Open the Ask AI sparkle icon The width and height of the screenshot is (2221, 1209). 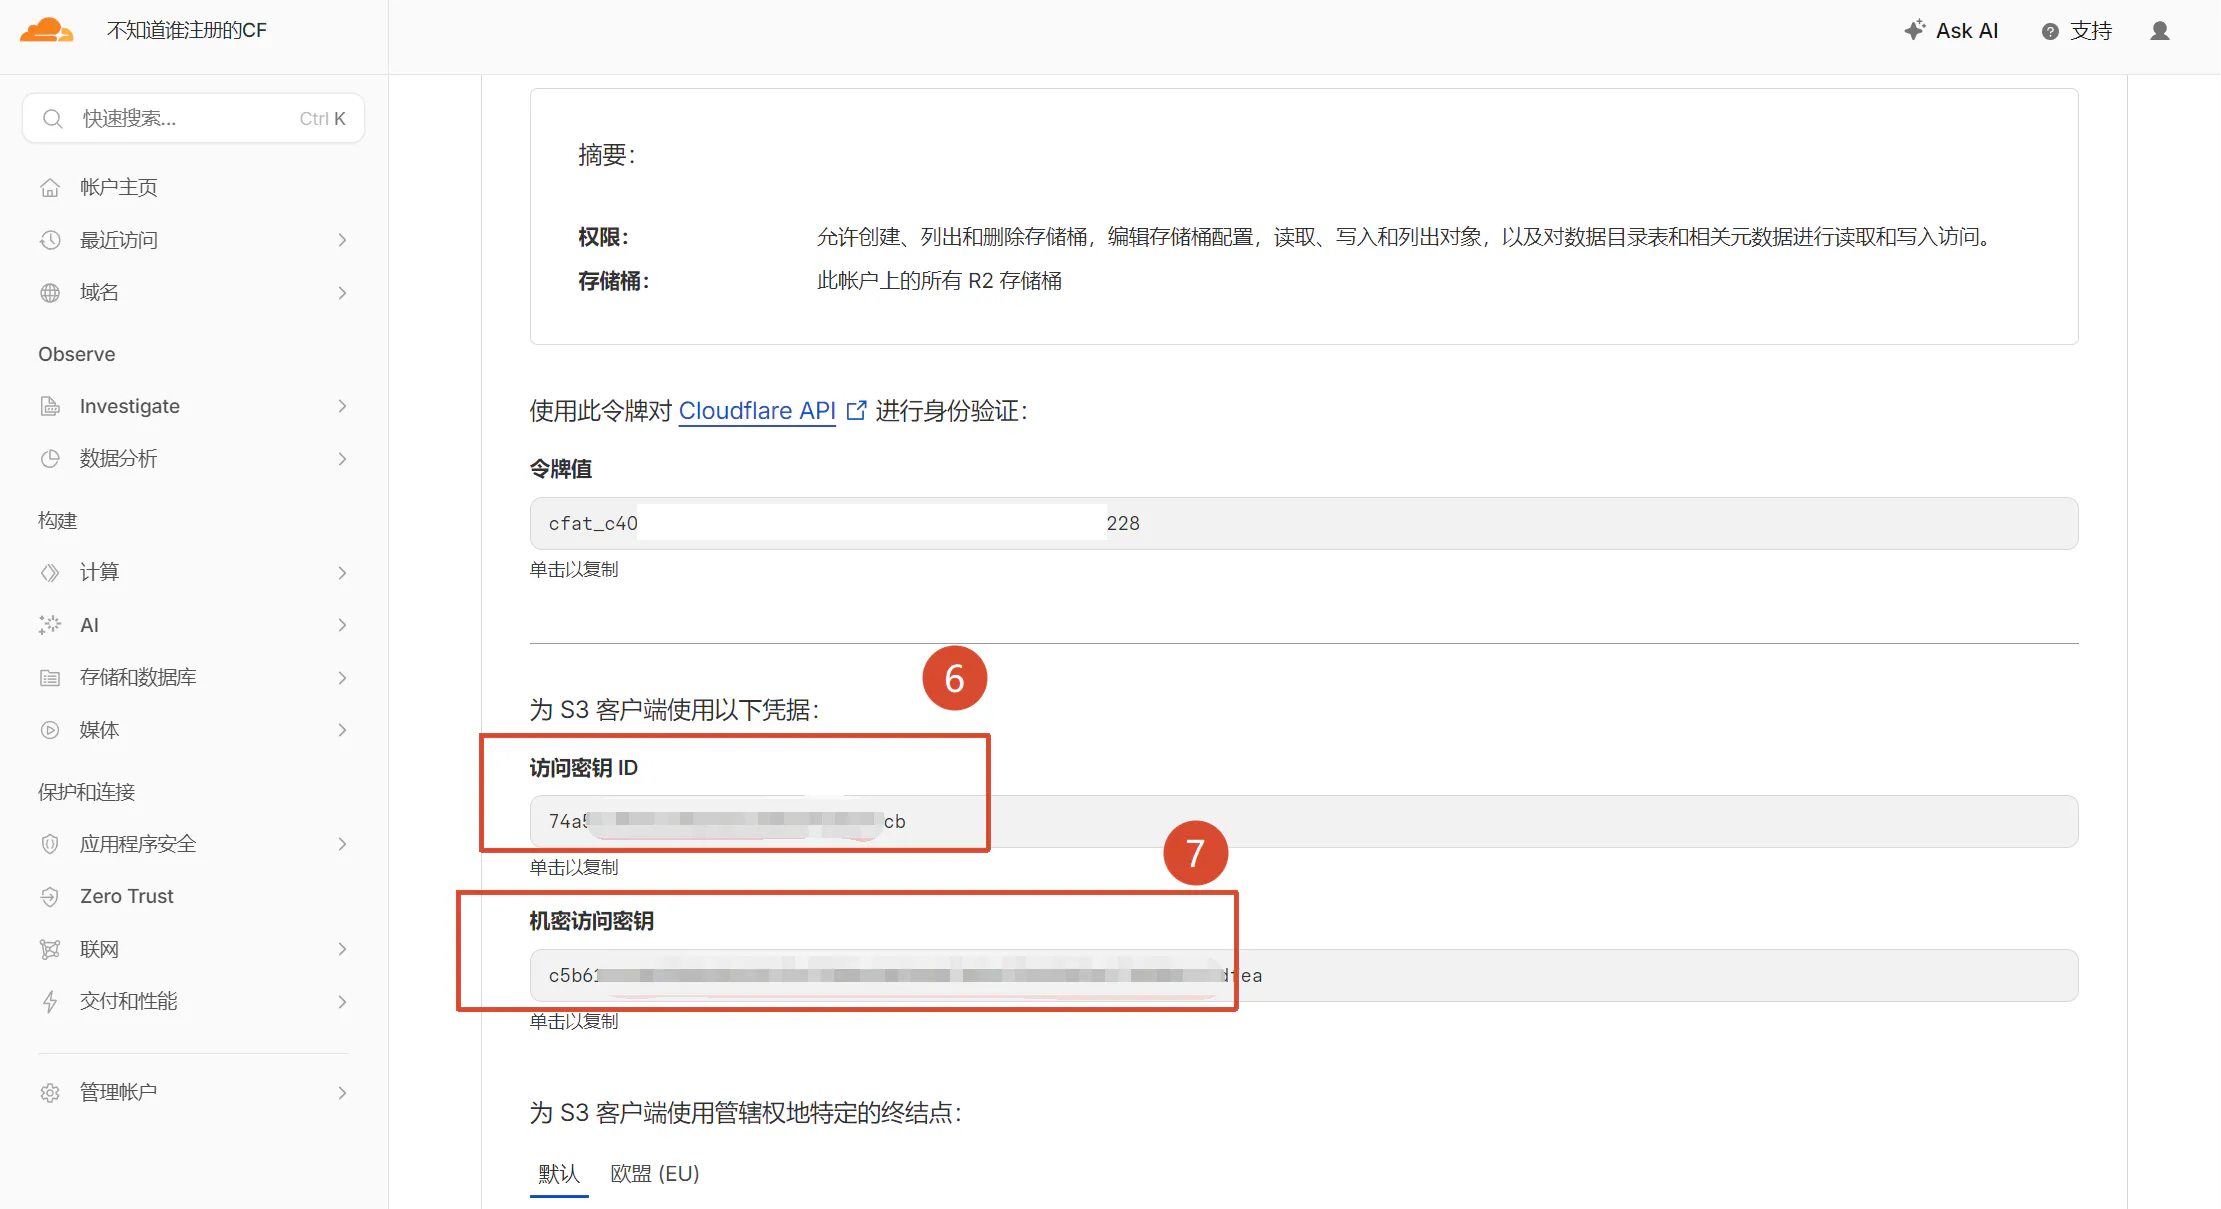click(x=1914, y=30)
